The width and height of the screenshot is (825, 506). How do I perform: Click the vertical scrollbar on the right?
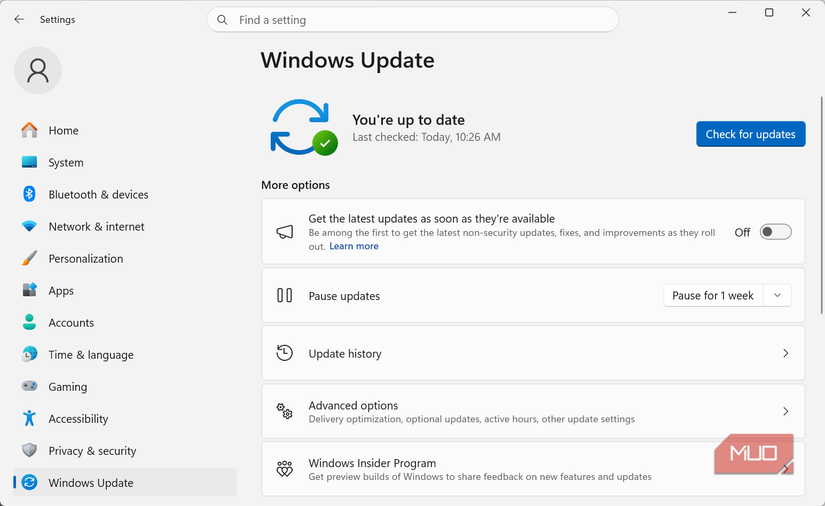tap(821, 205)
